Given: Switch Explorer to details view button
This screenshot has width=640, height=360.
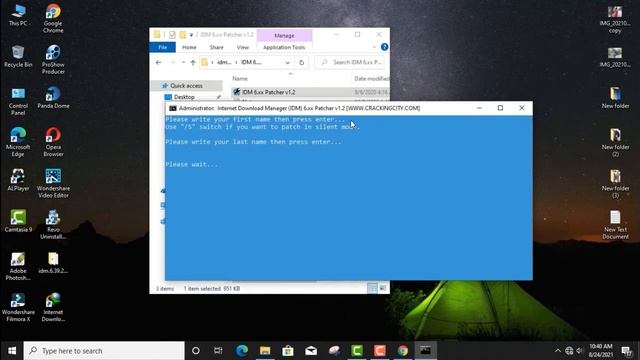Looking at the screenshot, I should point(372,289).
